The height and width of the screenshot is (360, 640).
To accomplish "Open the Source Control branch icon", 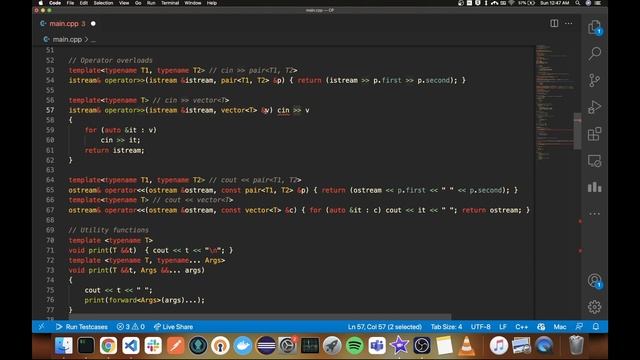I will 594,80.
